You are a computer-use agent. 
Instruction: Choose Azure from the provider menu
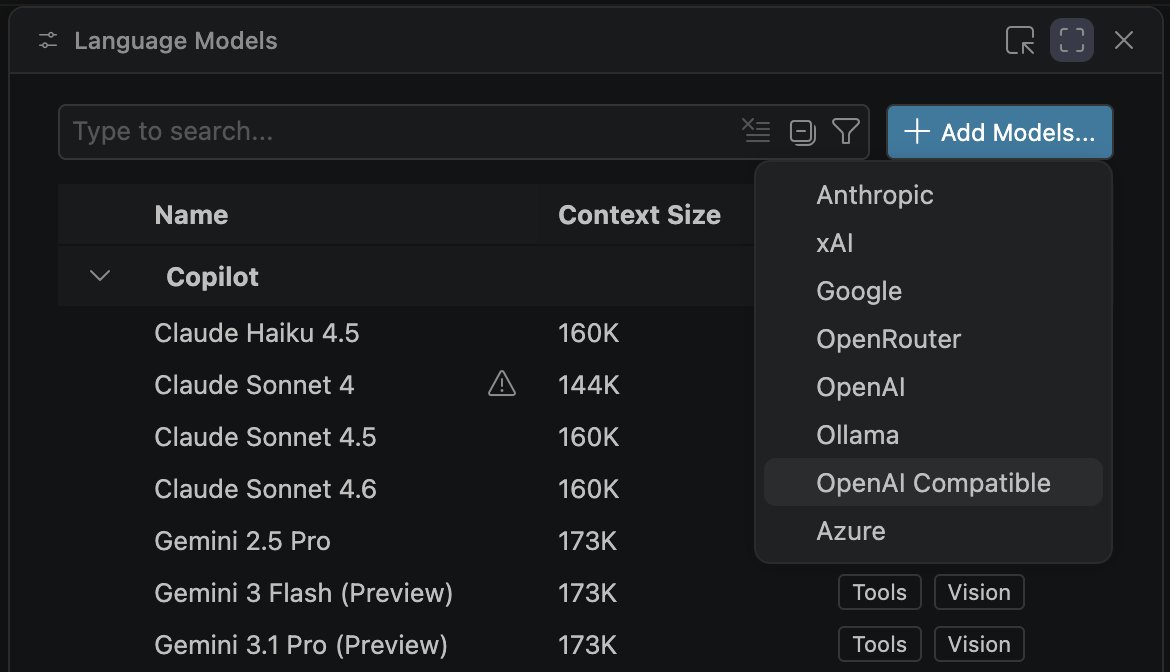933,531
